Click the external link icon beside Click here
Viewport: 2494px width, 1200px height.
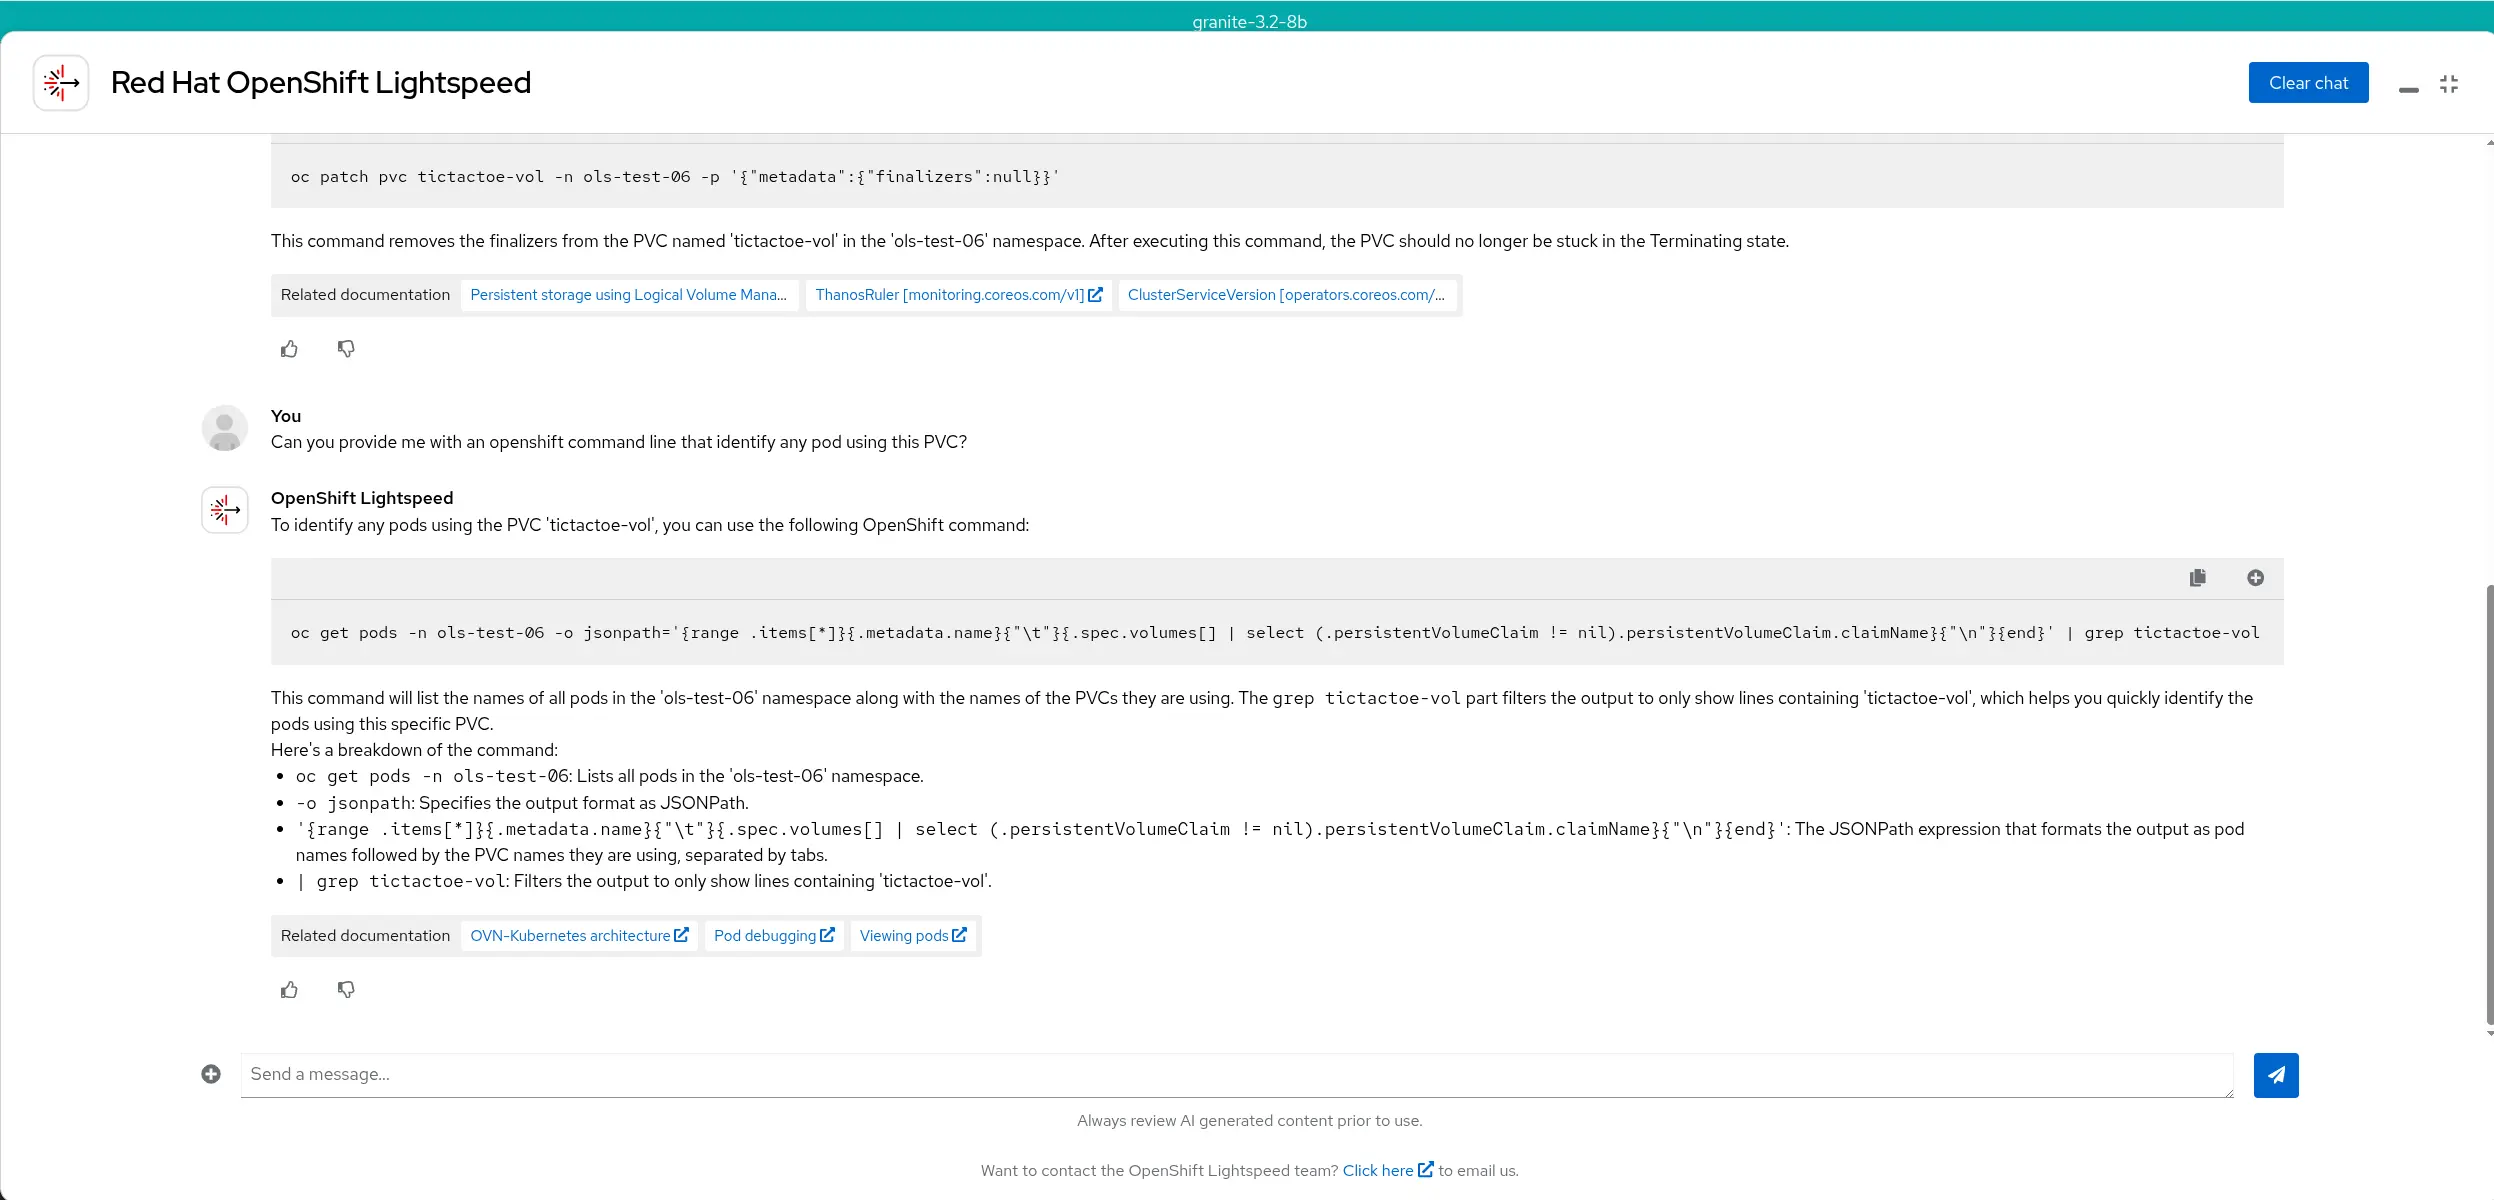tap(1426, 1169)
